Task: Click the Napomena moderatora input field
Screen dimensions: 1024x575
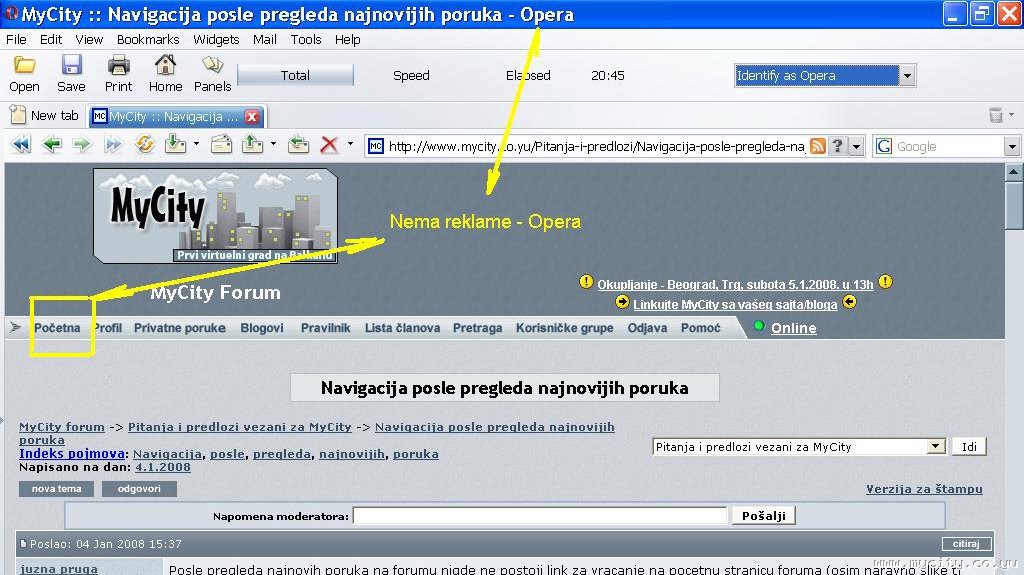Action: coord(539,516)
